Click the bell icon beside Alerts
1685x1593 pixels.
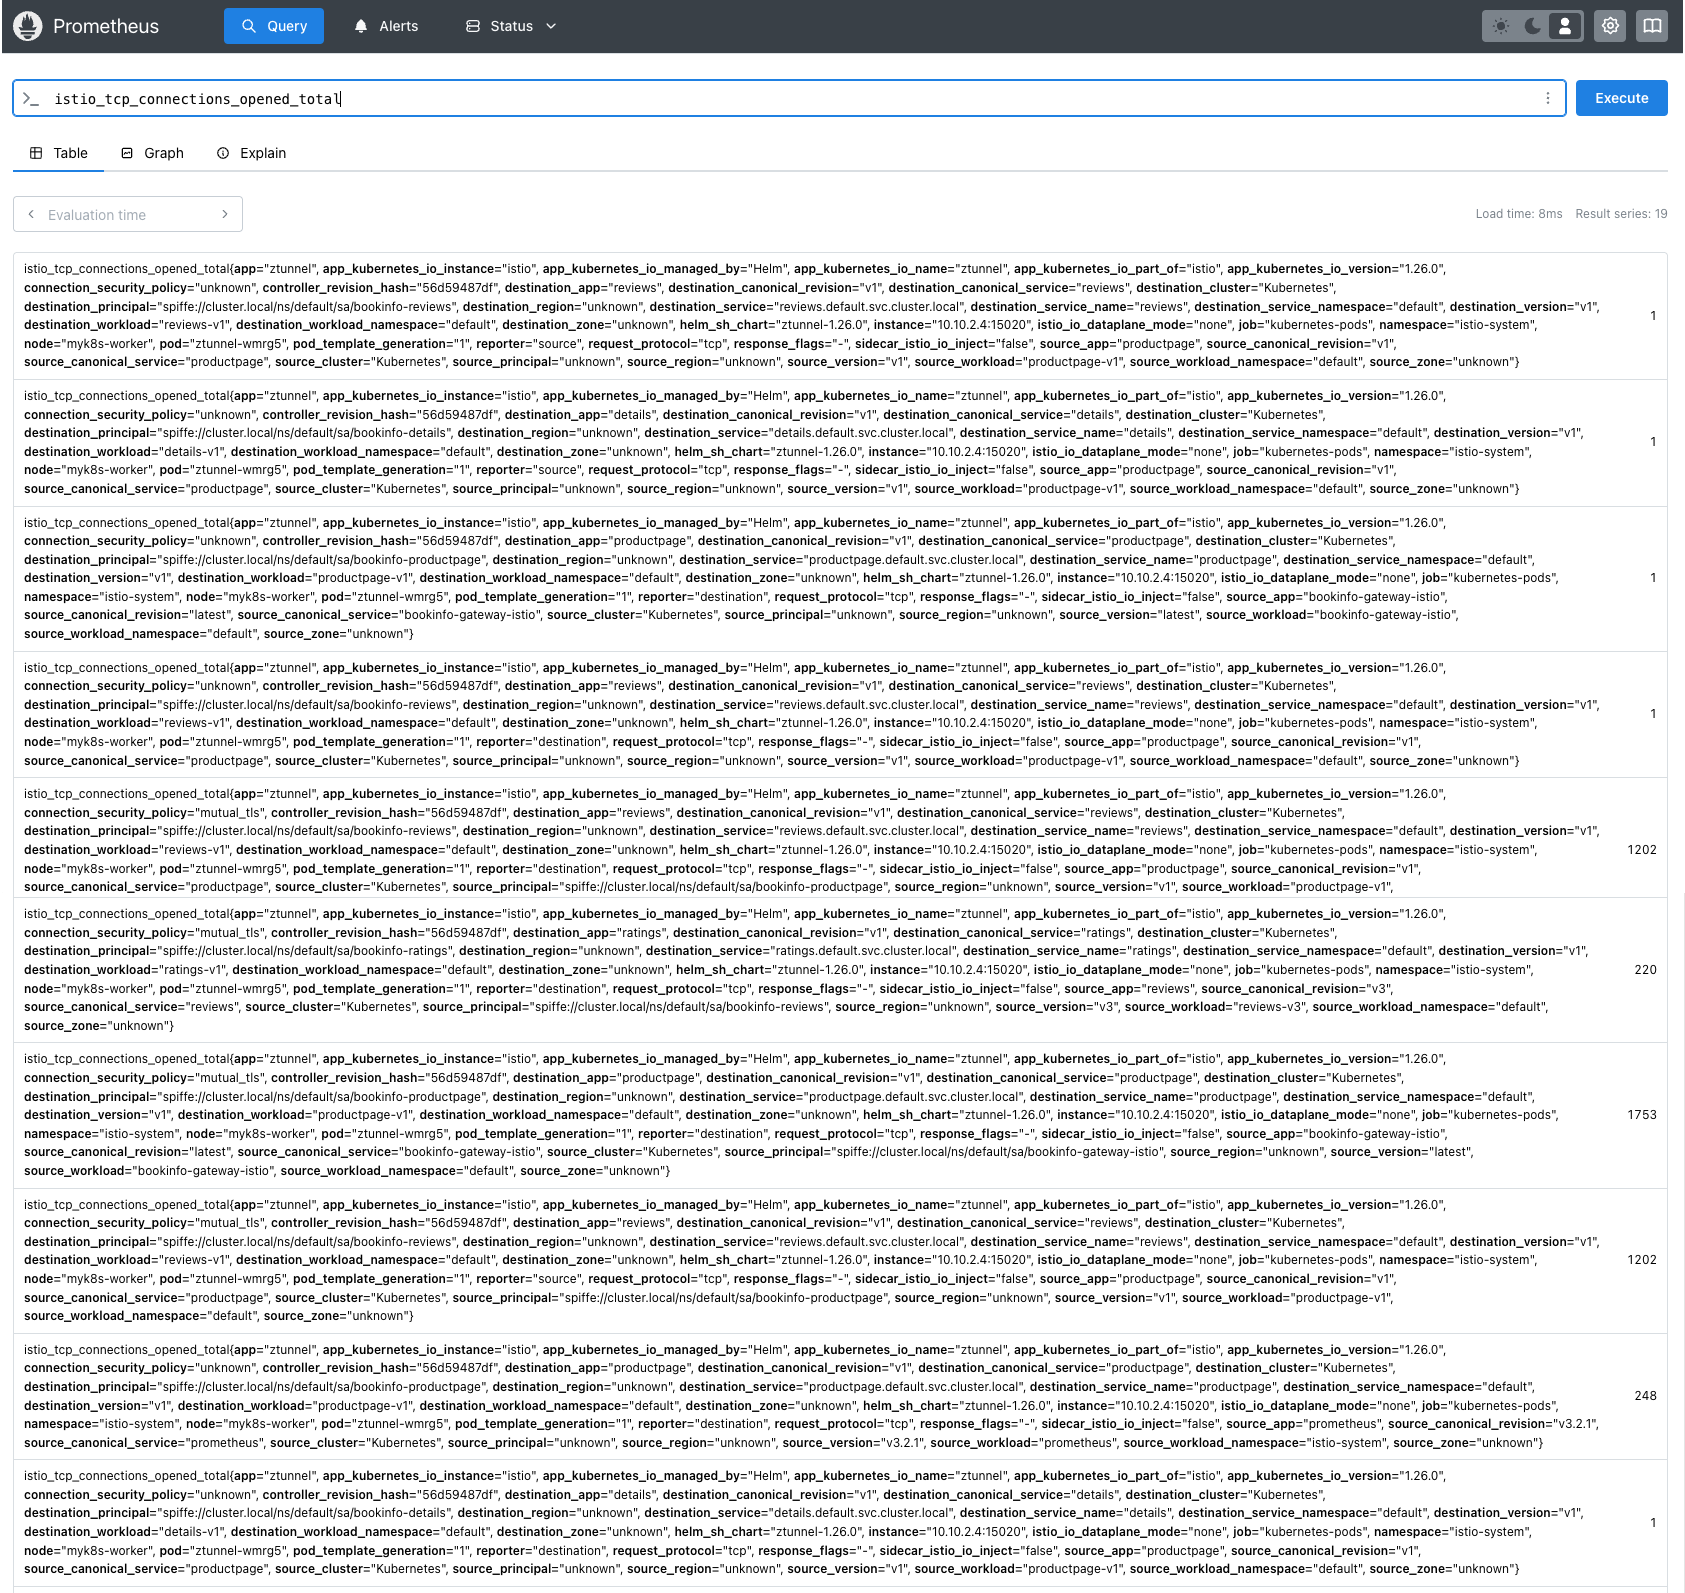361,26
